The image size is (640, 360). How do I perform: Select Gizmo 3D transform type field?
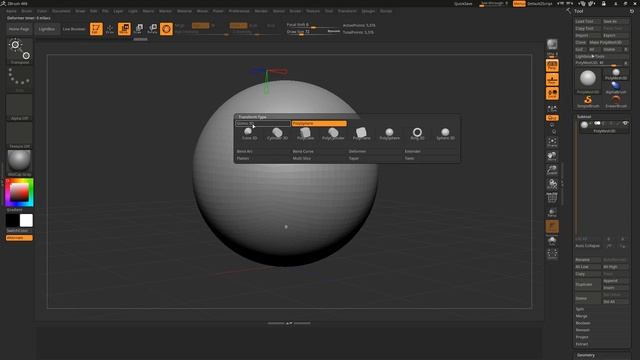263,123
